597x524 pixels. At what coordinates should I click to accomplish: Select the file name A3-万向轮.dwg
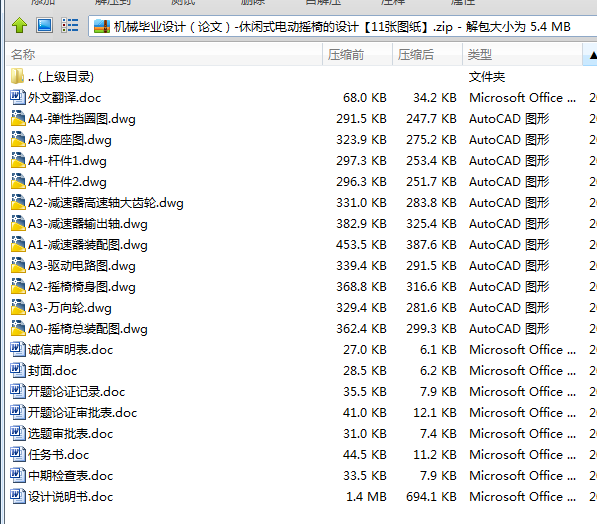click(70, 307)
